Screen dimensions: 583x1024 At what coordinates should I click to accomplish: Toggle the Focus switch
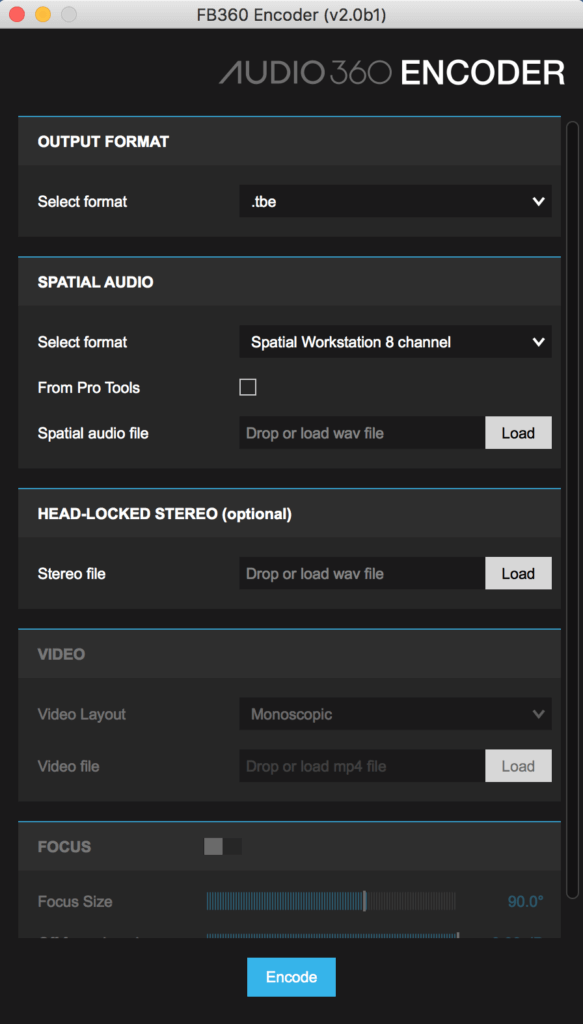click(x=223, y=846)
